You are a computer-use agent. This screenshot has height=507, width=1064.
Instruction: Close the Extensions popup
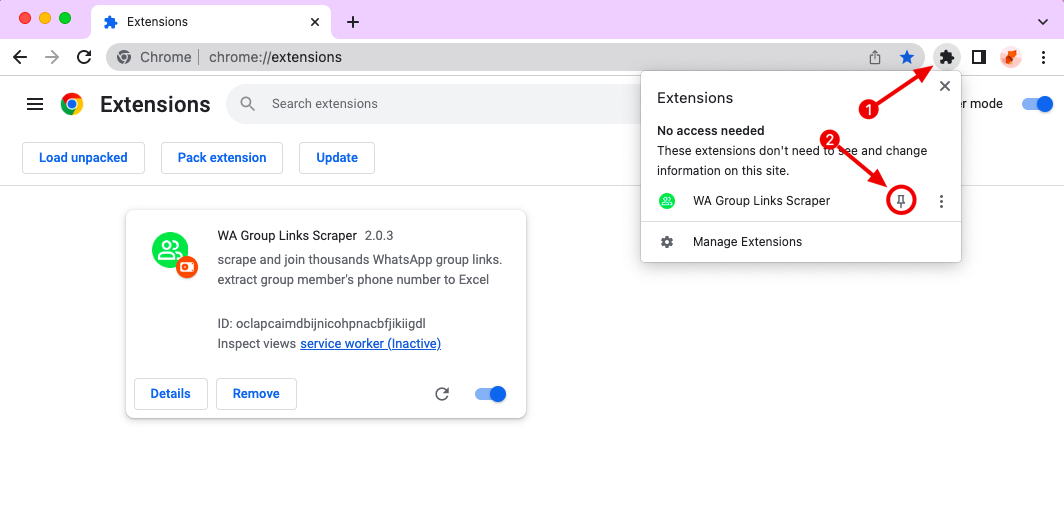pyautogui.click(x=945, y=86)
